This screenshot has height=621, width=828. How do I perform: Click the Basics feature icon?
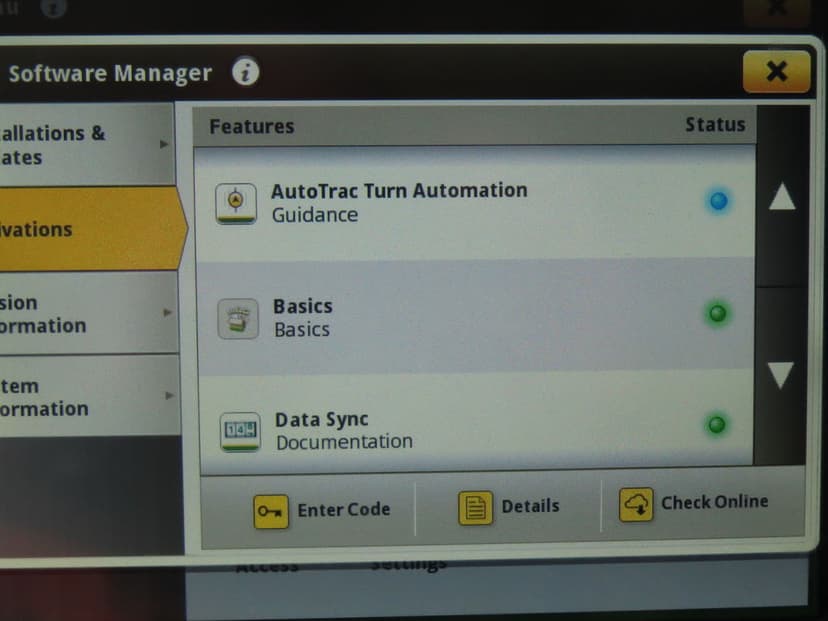238,319
